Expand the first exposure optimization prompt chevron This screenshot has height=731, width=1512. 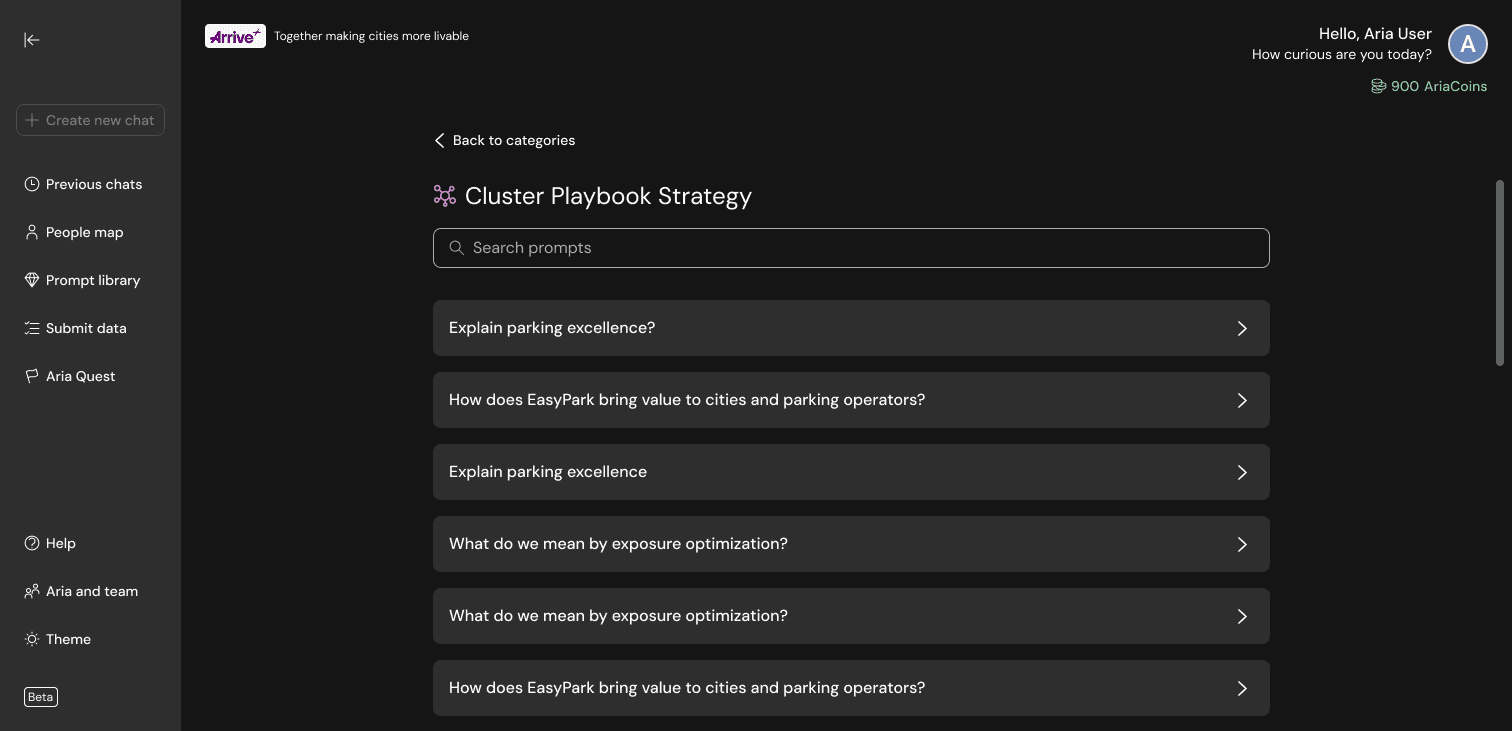click(x=1242, y=544)
